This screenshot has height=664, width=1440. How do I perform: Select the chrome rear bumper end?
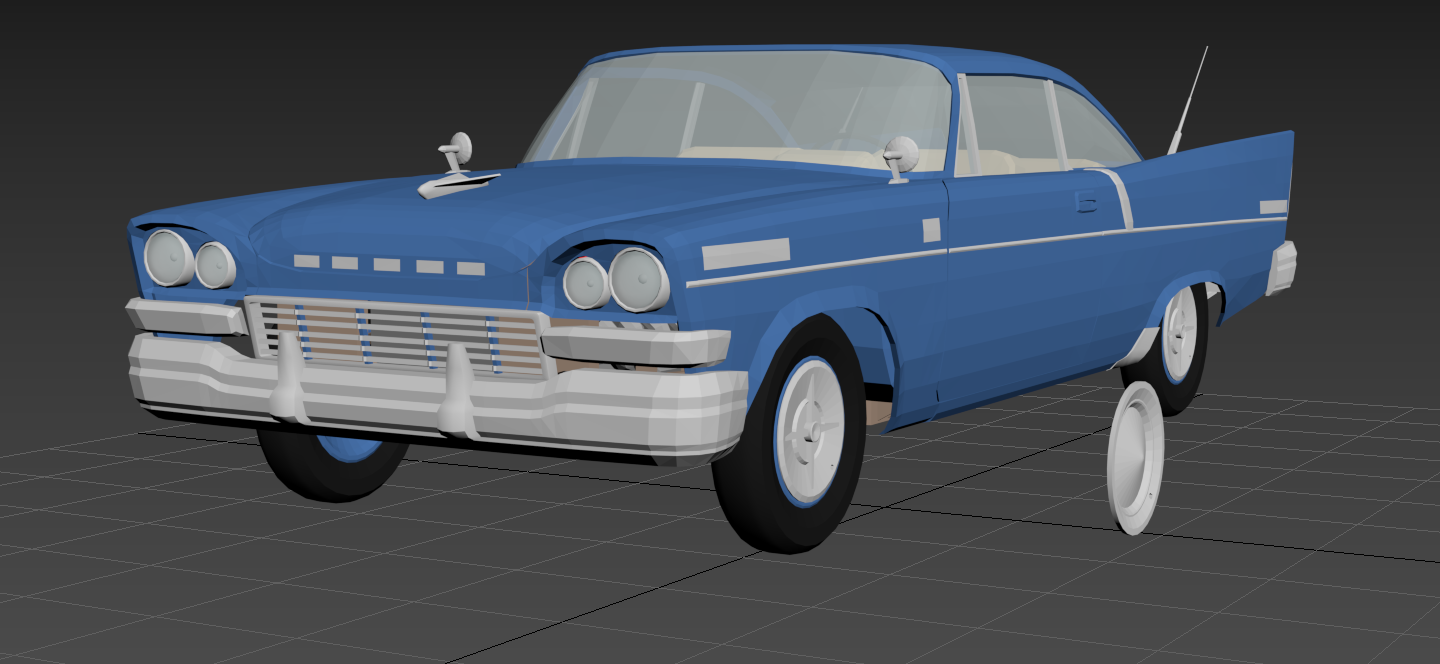[1281, 267]
